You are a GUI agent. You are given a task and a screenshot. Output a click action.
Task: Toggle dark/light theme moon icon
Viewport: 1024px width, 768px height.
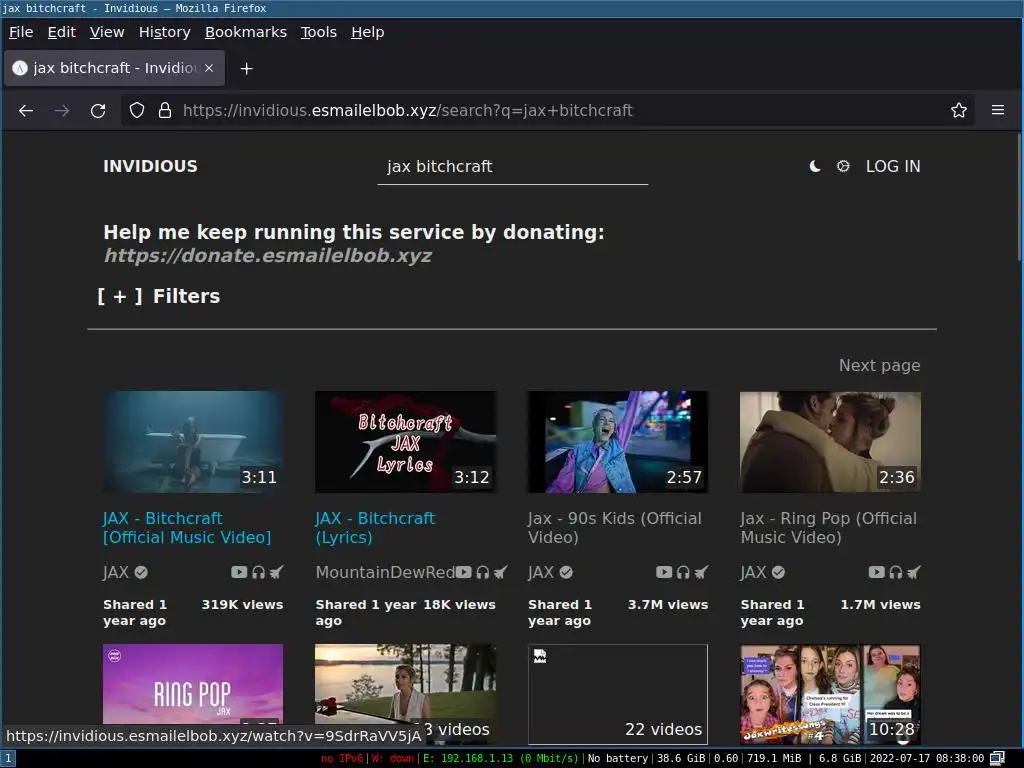click(815, 167)
